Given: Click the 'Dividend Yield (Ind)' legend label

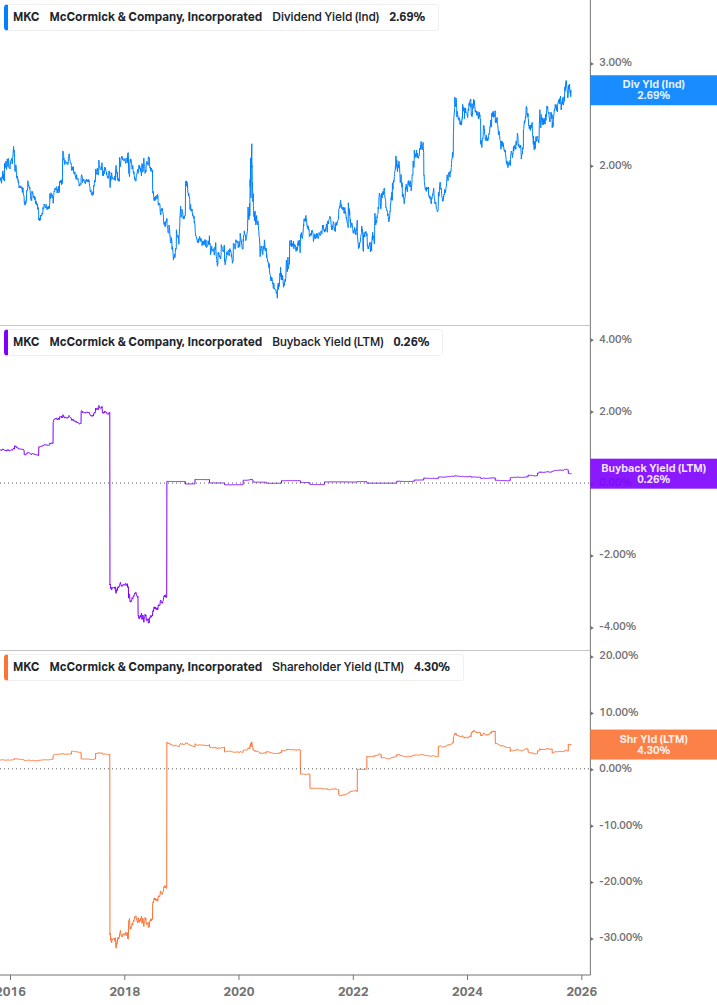Looking at the screenshot, I should 326,17.
